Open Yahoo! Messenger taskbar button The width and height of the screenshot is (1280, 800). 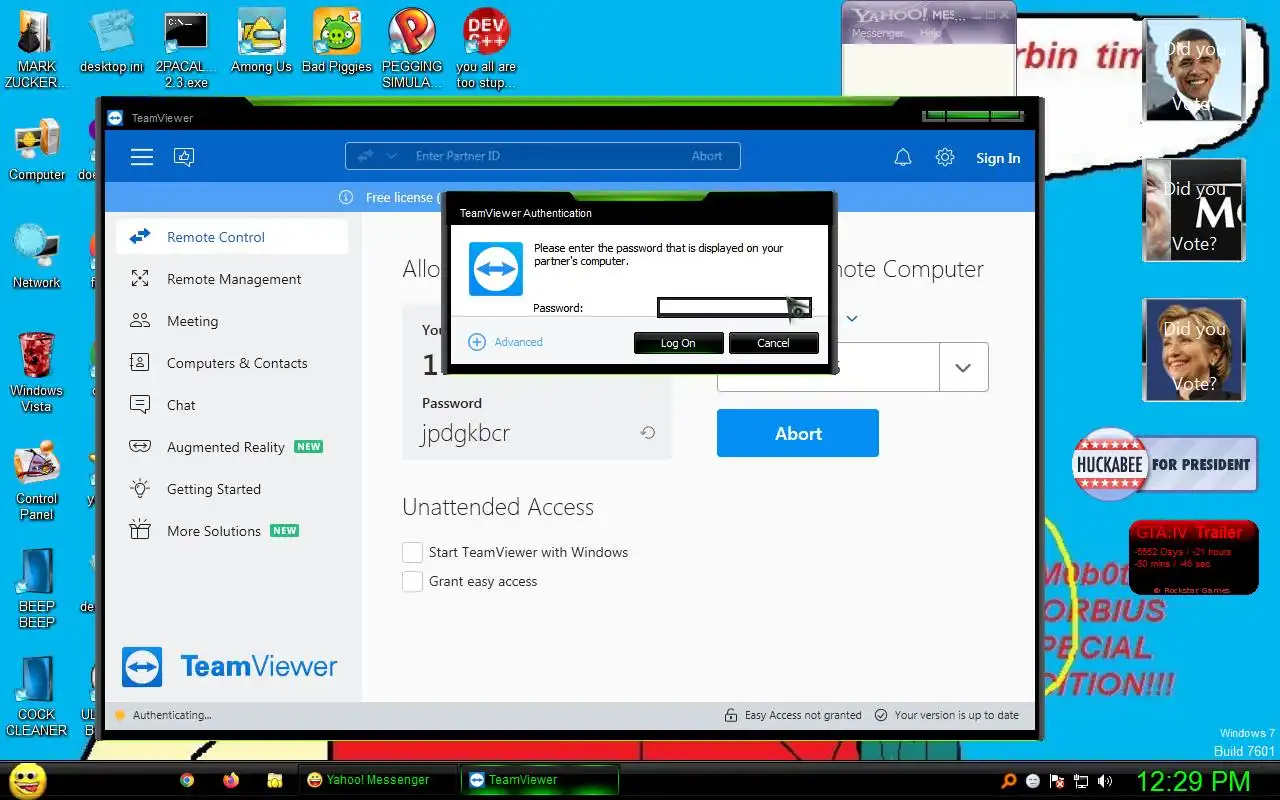[378, 780]
